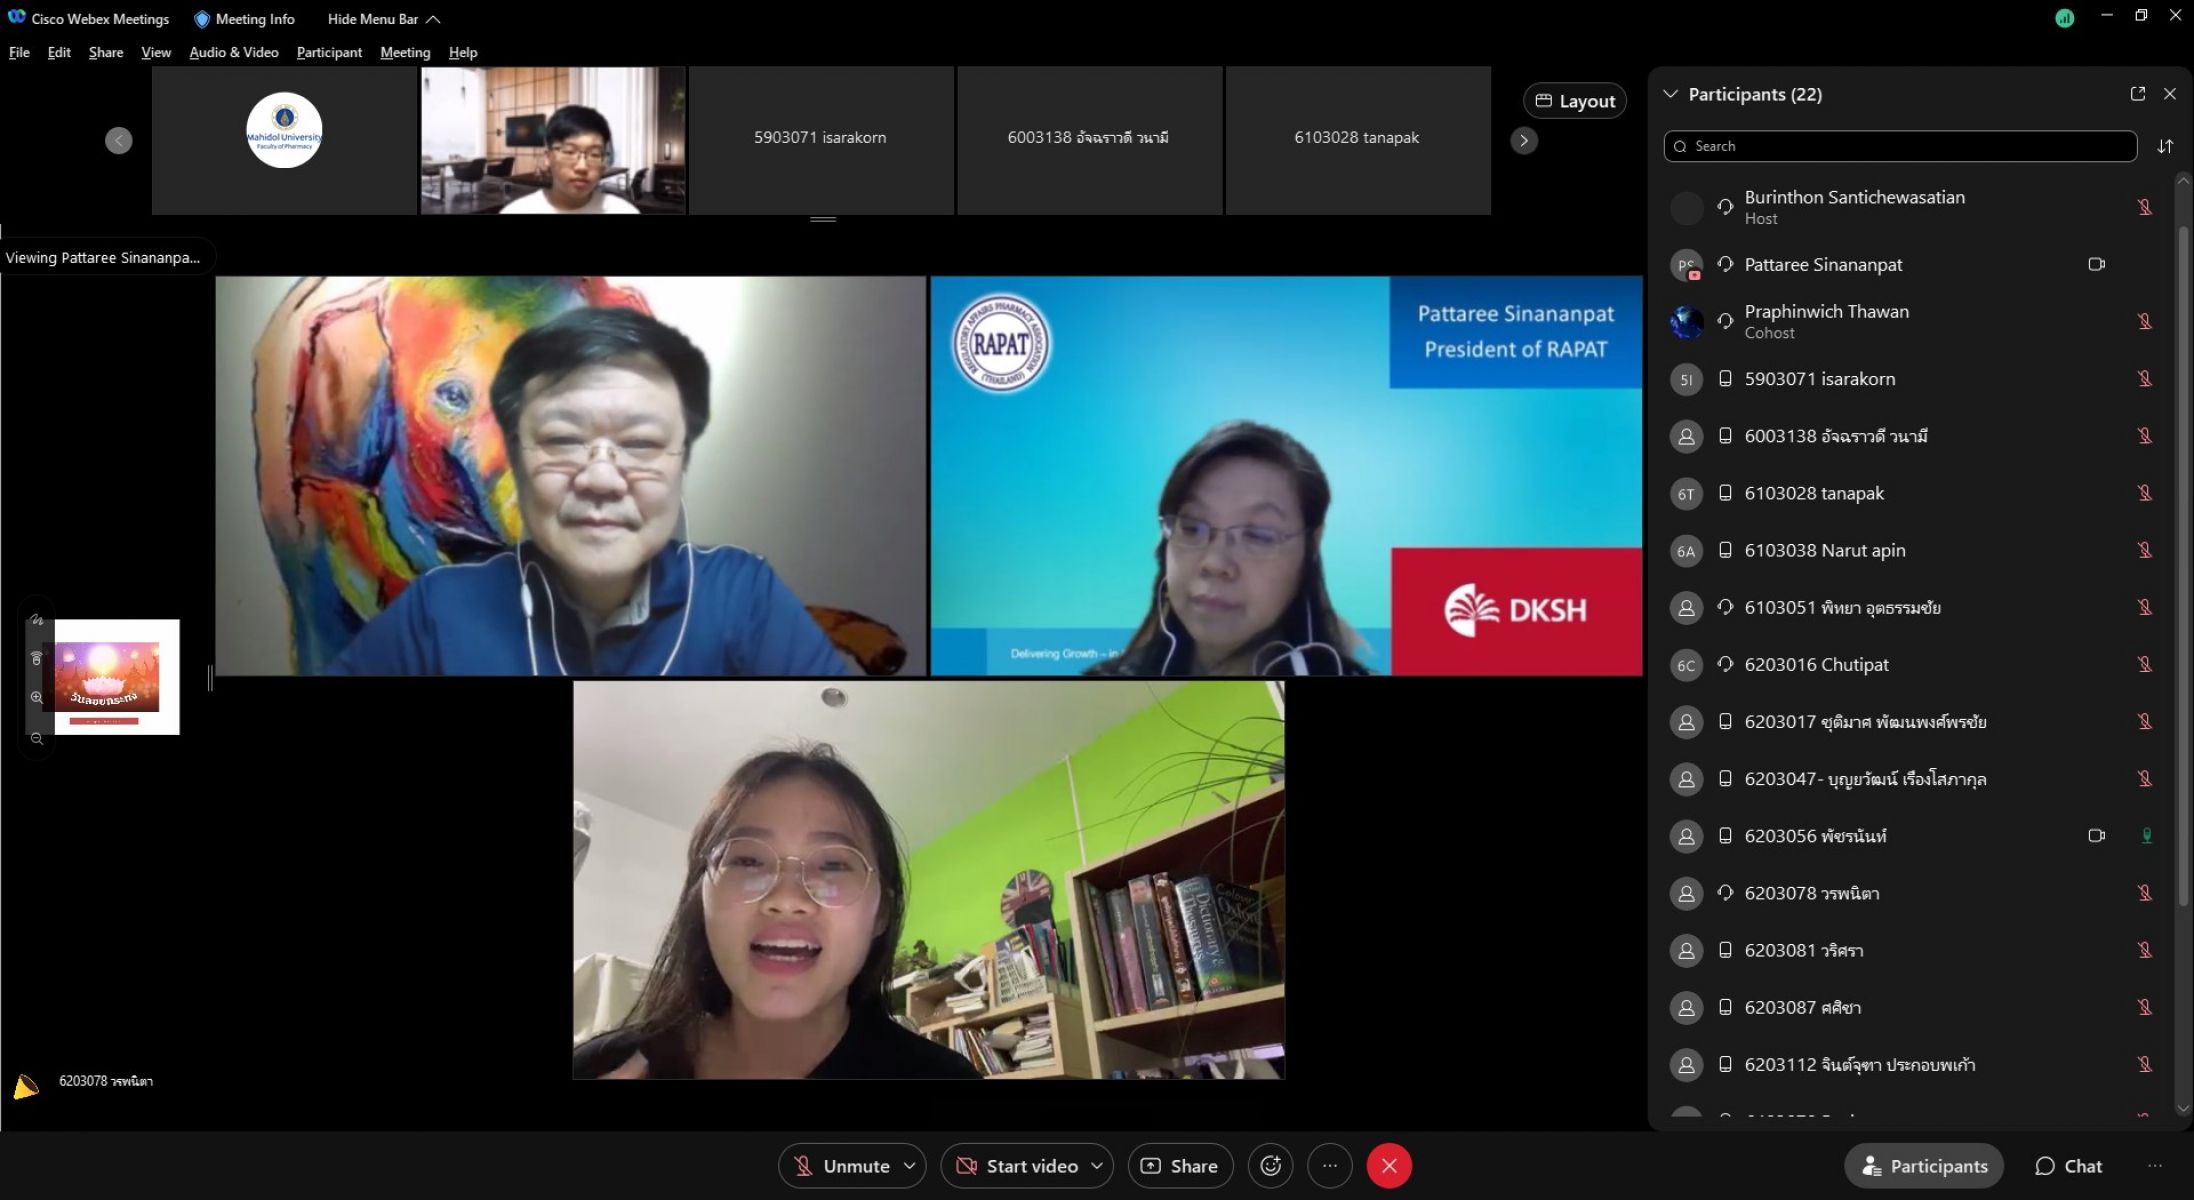Click the green microphone of 6203056
This screenshot has height=1200, width=2194.
point(2146,835)
